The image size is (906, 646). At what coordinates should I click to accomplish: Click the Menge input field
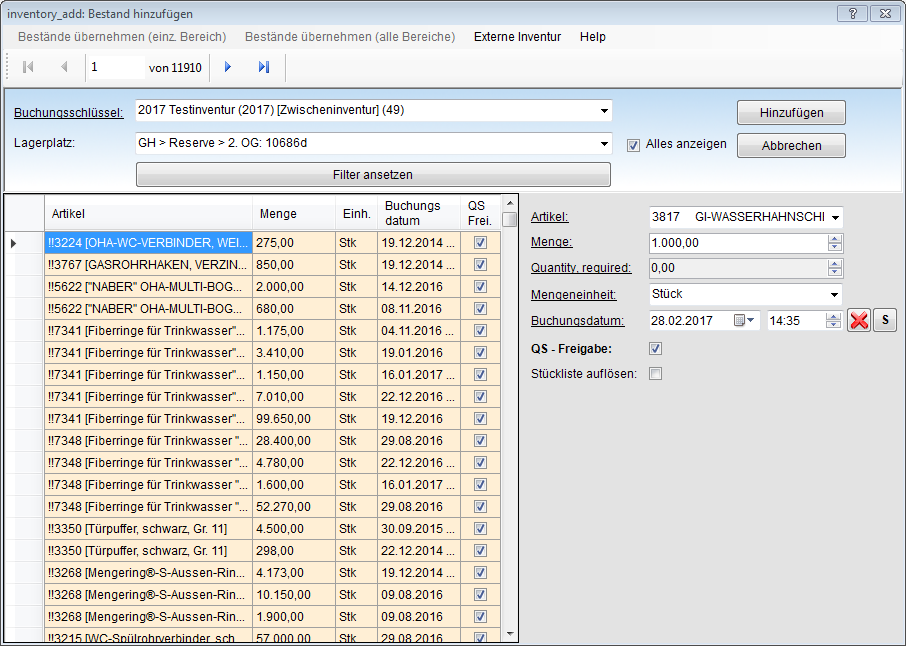(x=738, y=243)
